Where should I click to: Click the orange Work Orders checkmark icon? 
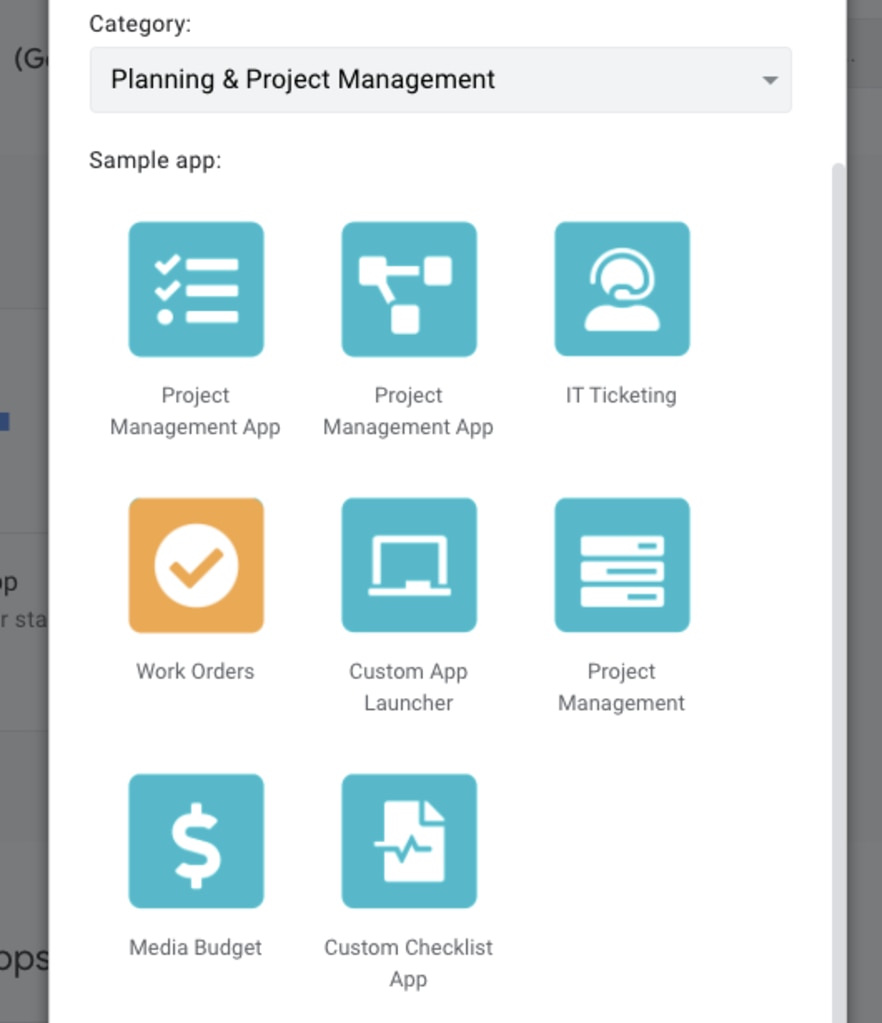(195, 564)
